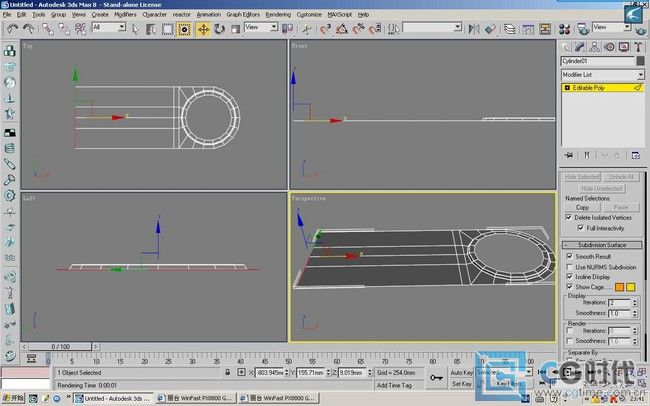Open named selection sets dropdown
Screen dimensions: 650x406
coord(432,27)
